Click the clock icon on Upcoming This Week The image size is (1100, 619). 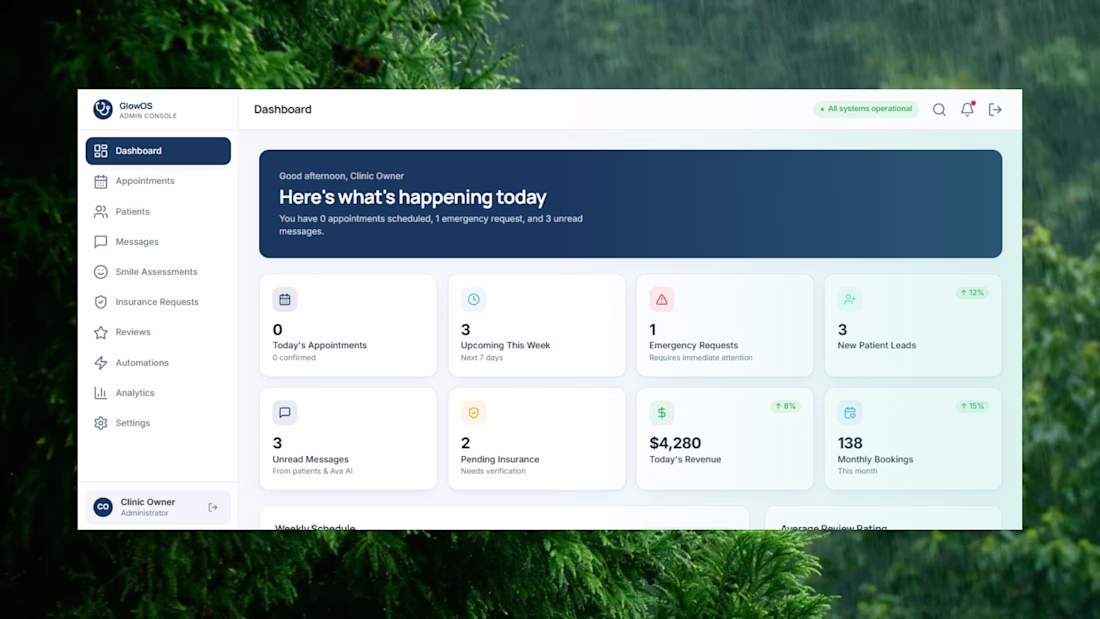474,300
